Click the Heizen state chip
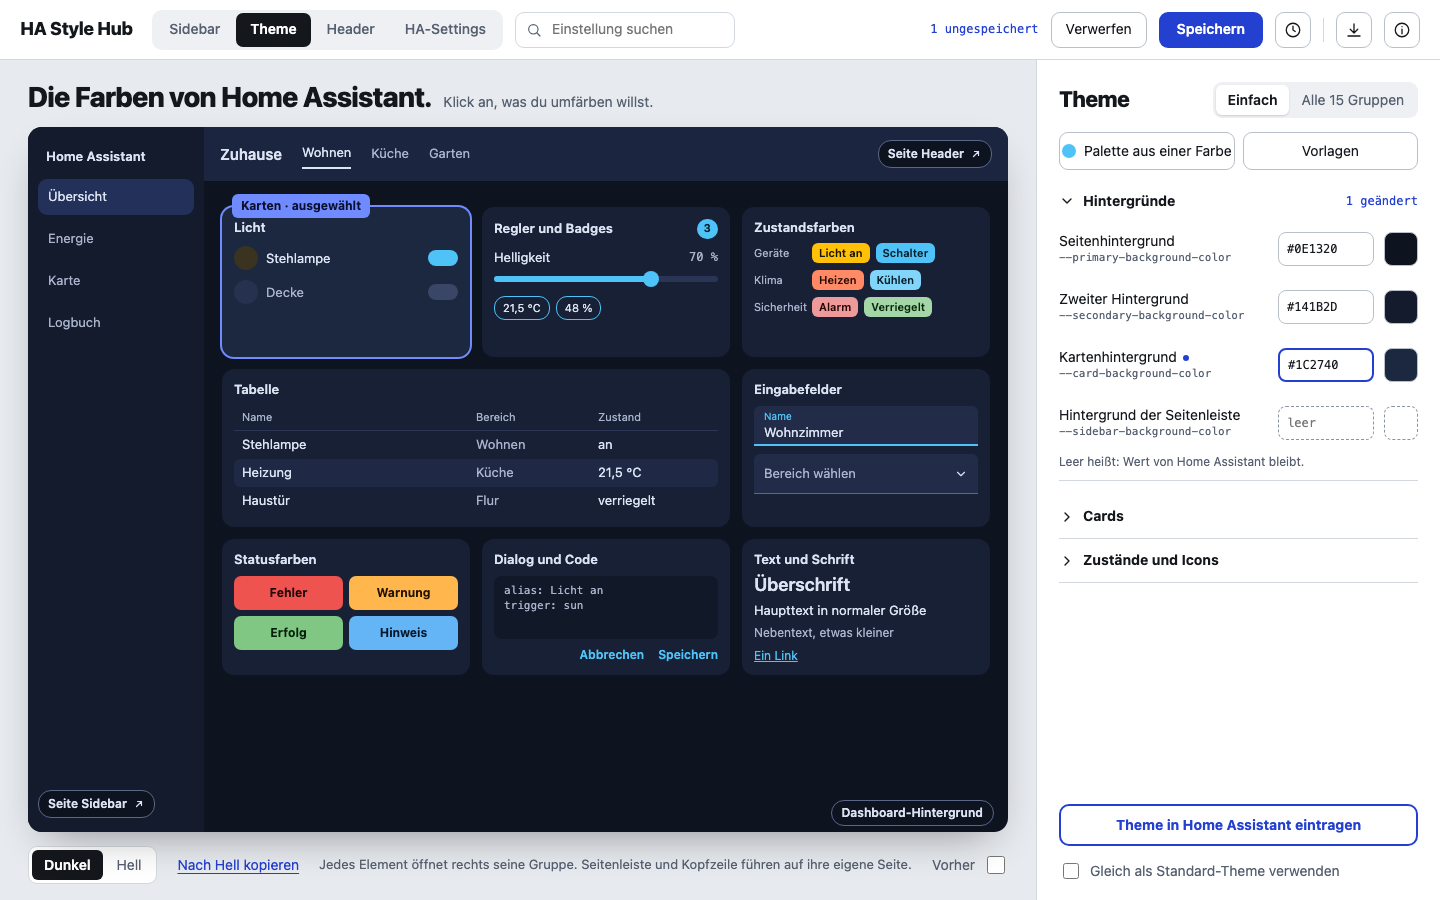 click(x=837, y=280)
